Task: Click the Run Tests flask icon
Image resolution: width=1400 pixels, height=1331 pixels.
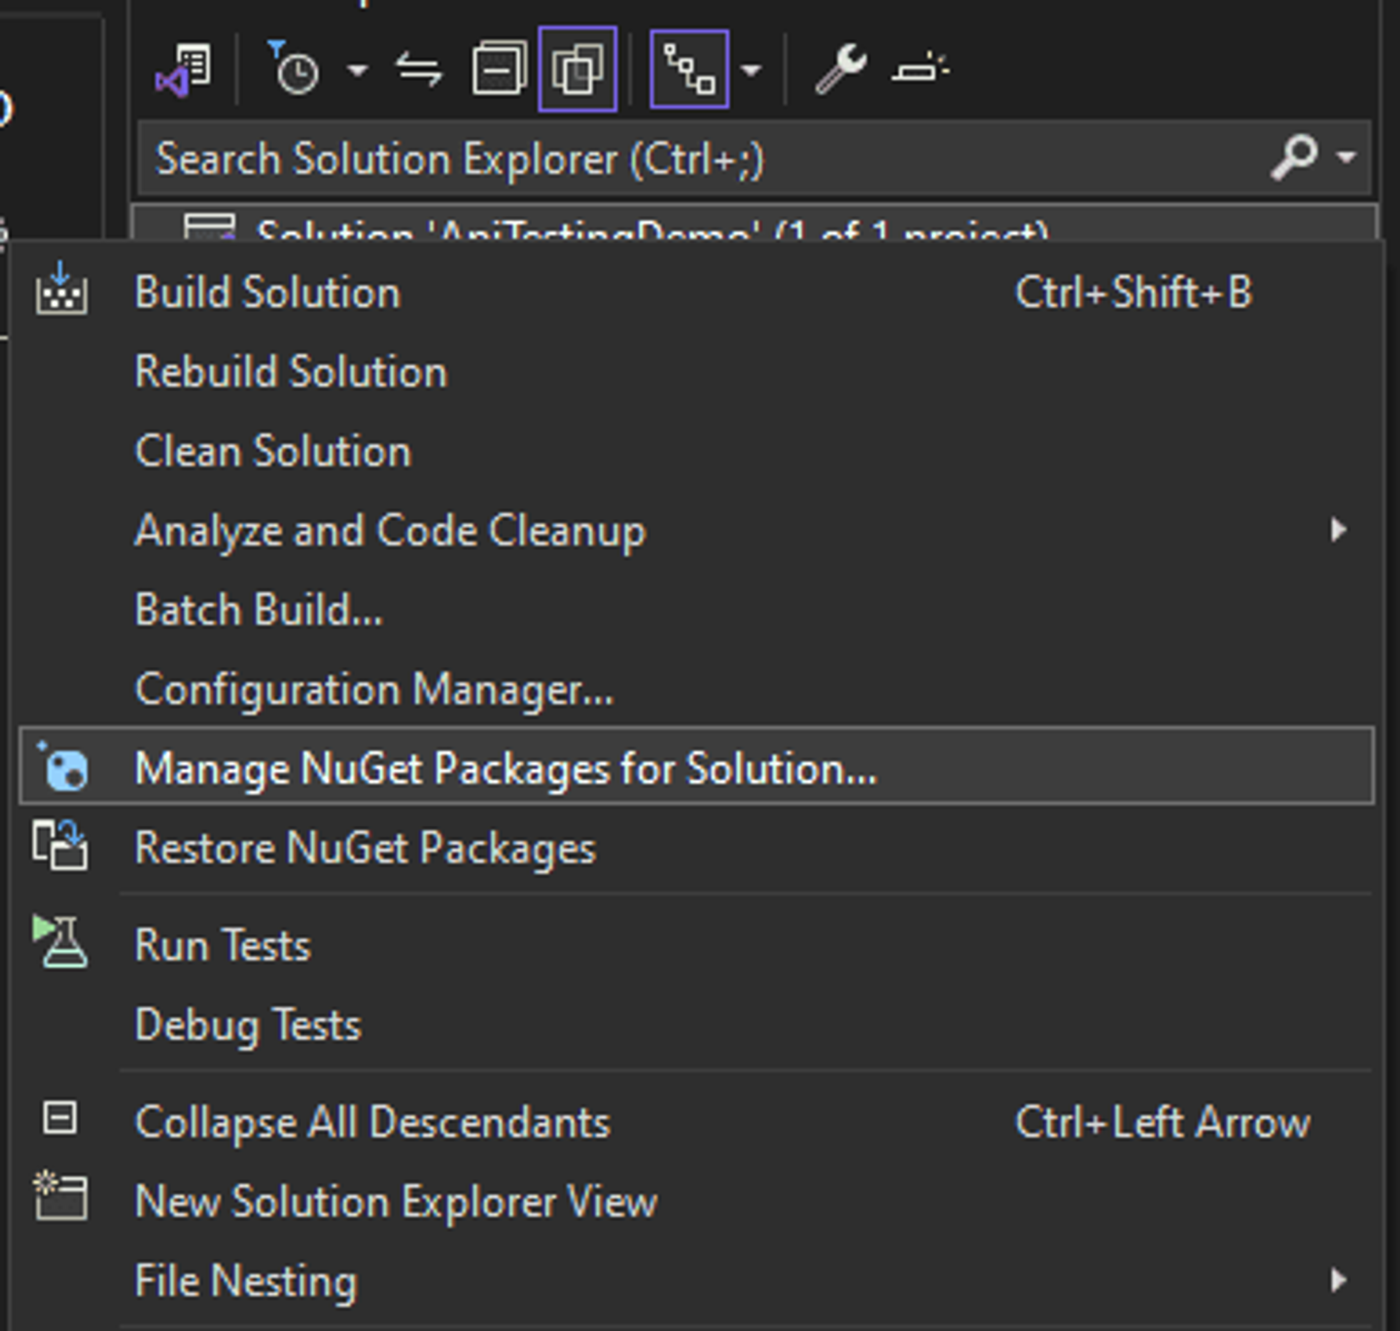Action: (x=60, y=942)
